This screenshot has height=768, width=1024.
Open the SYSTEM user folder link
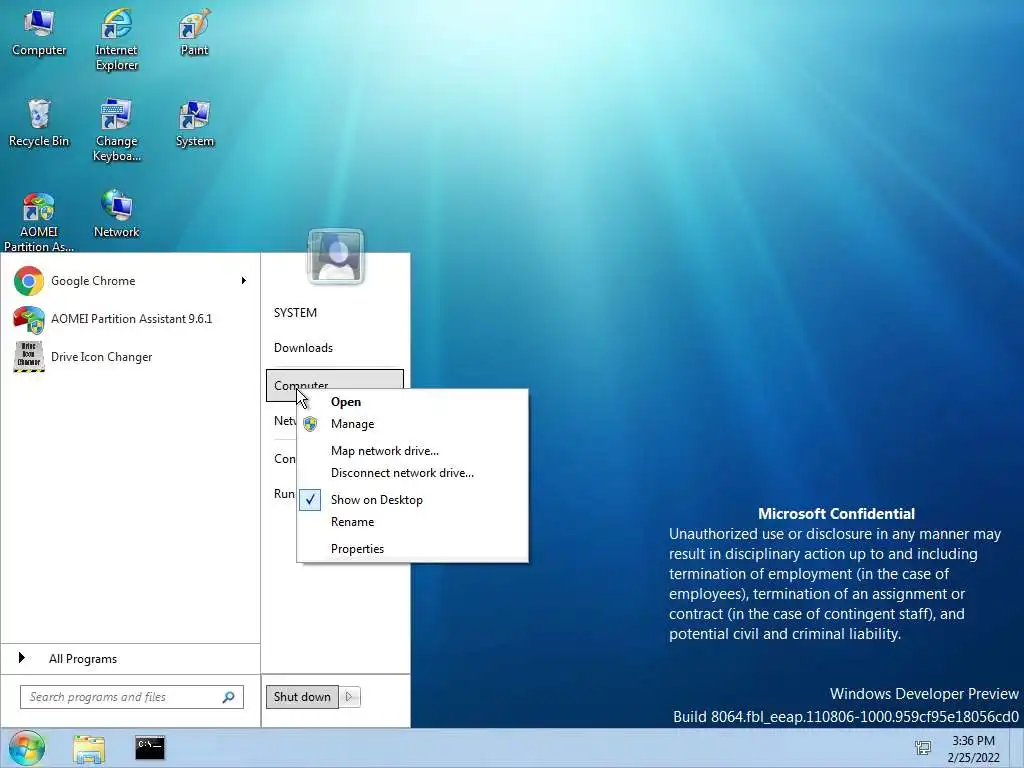click(295, 313)
